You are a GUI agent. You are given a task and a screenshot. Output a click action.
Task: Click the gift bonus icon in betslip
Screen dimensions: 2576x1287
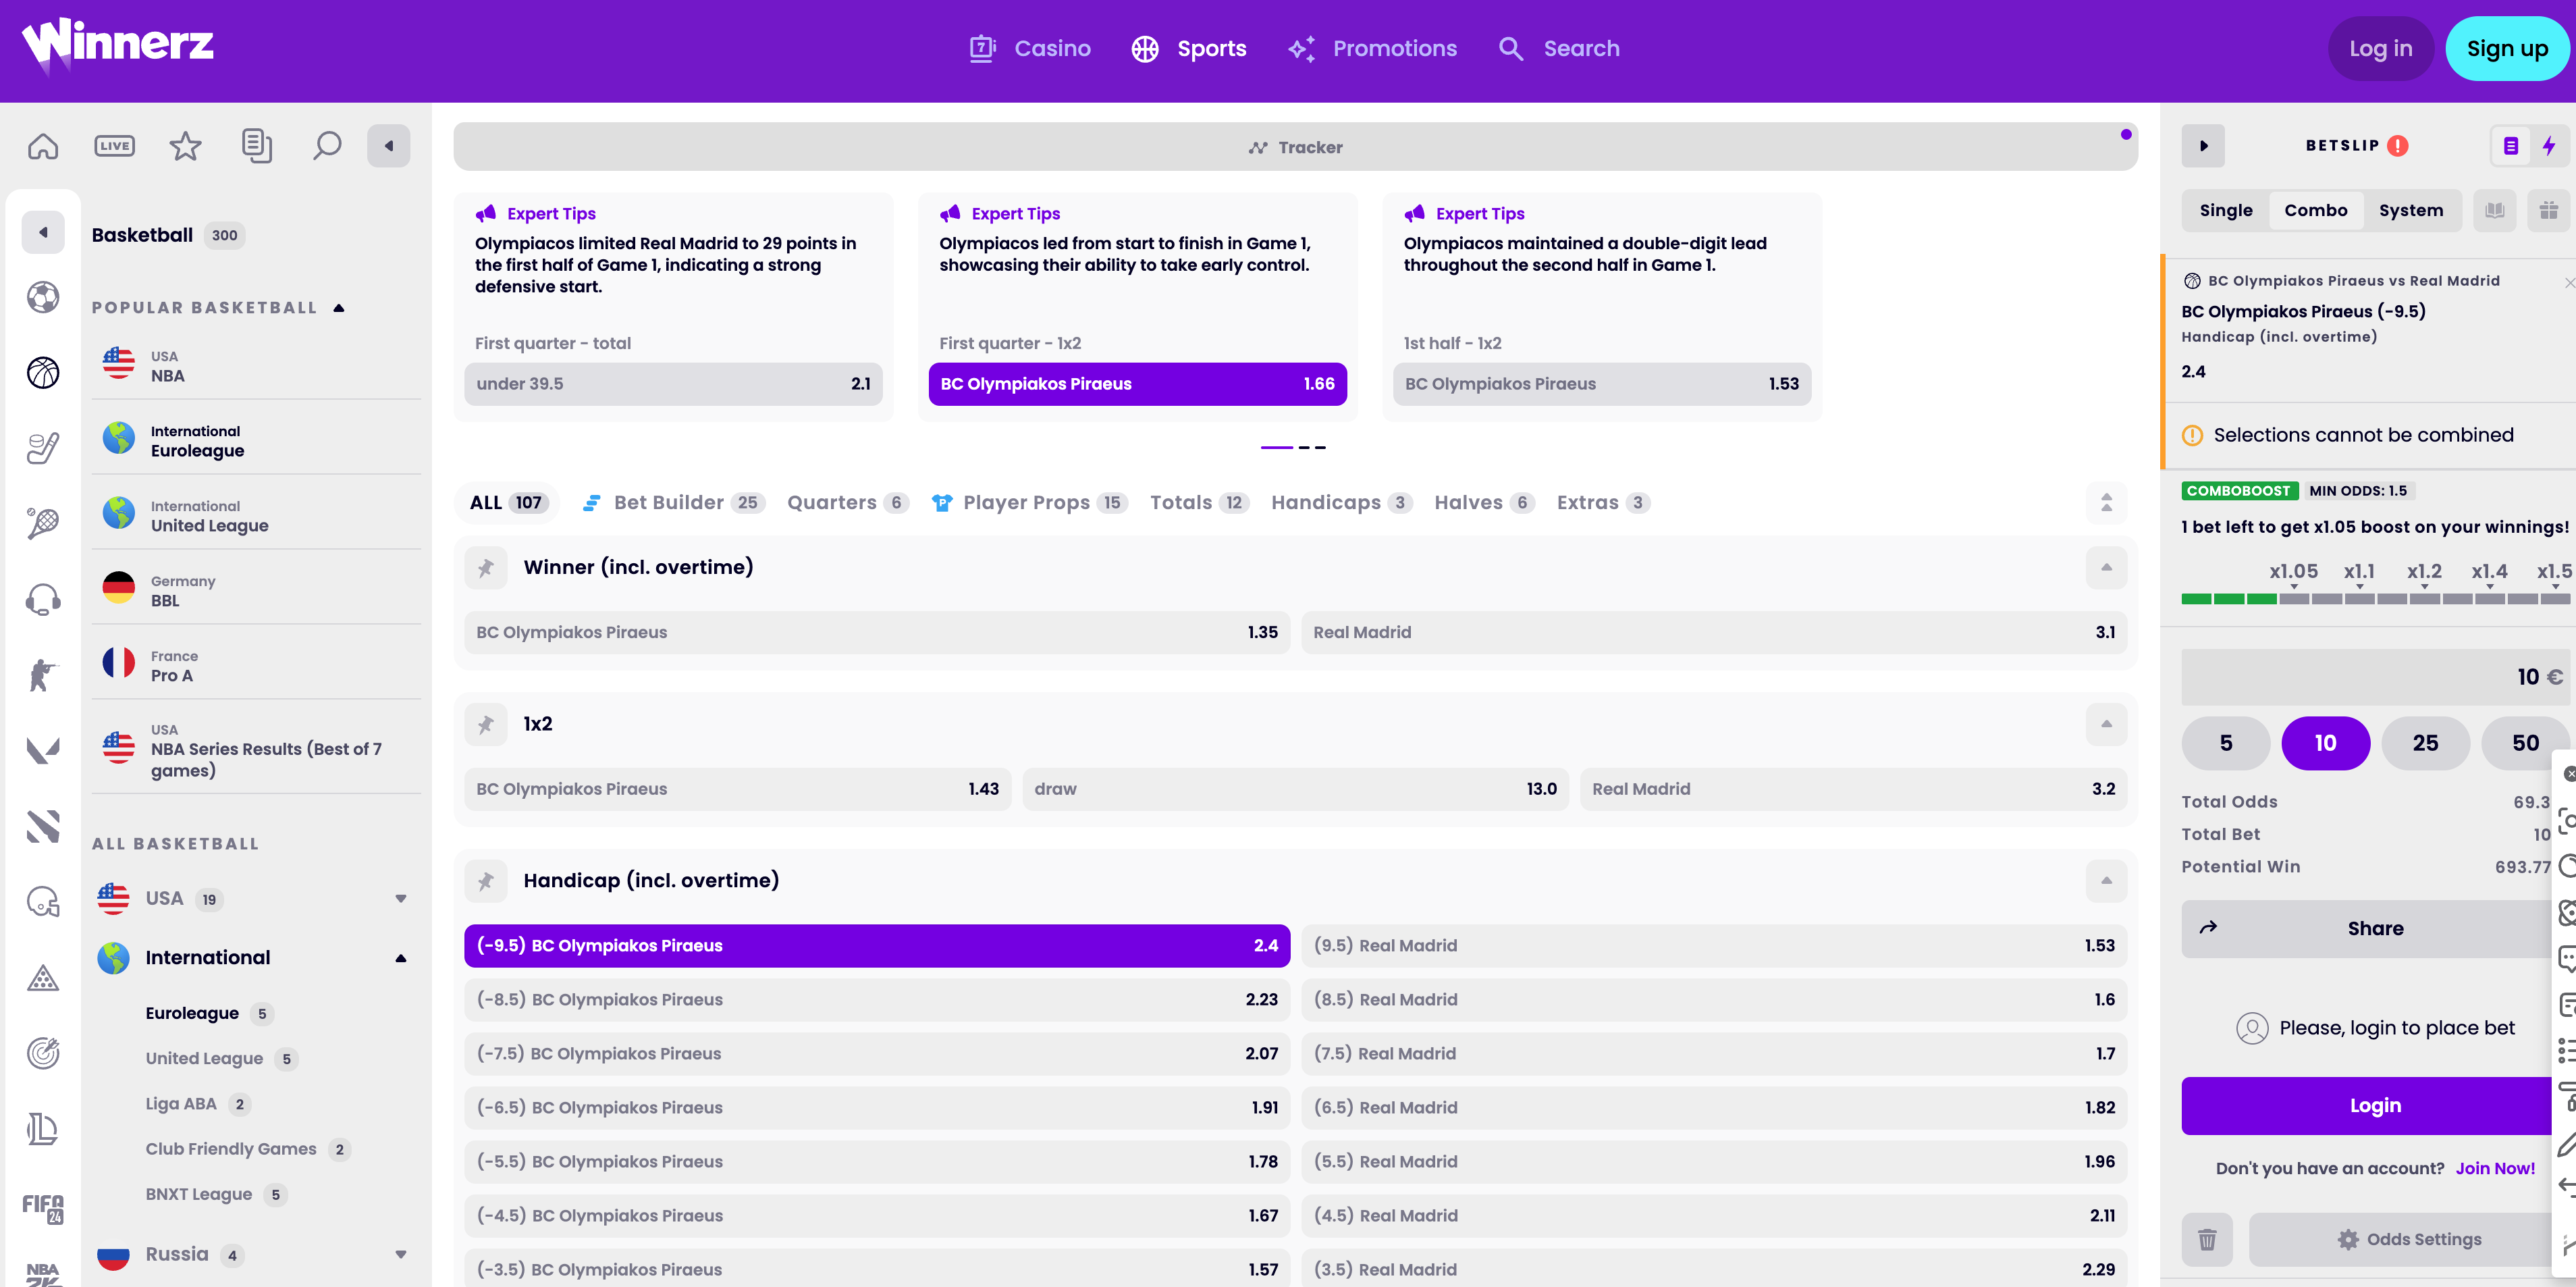tap(2548, 210)
